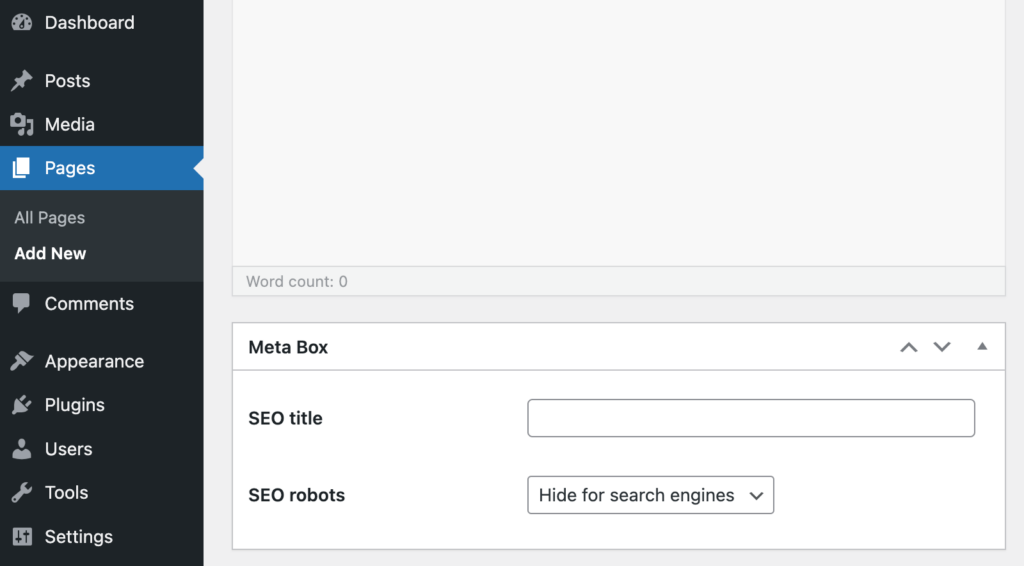Open Media via its camera-music icon
The height and width of the screenshot is (566, 1024).
pyautogui.click(x=21, y=125)
